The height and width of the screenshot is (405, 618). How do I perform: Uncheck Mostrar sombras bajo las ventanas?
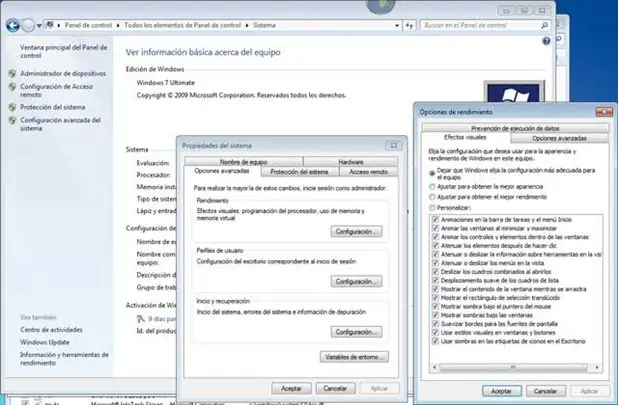[x=436, y=315]
